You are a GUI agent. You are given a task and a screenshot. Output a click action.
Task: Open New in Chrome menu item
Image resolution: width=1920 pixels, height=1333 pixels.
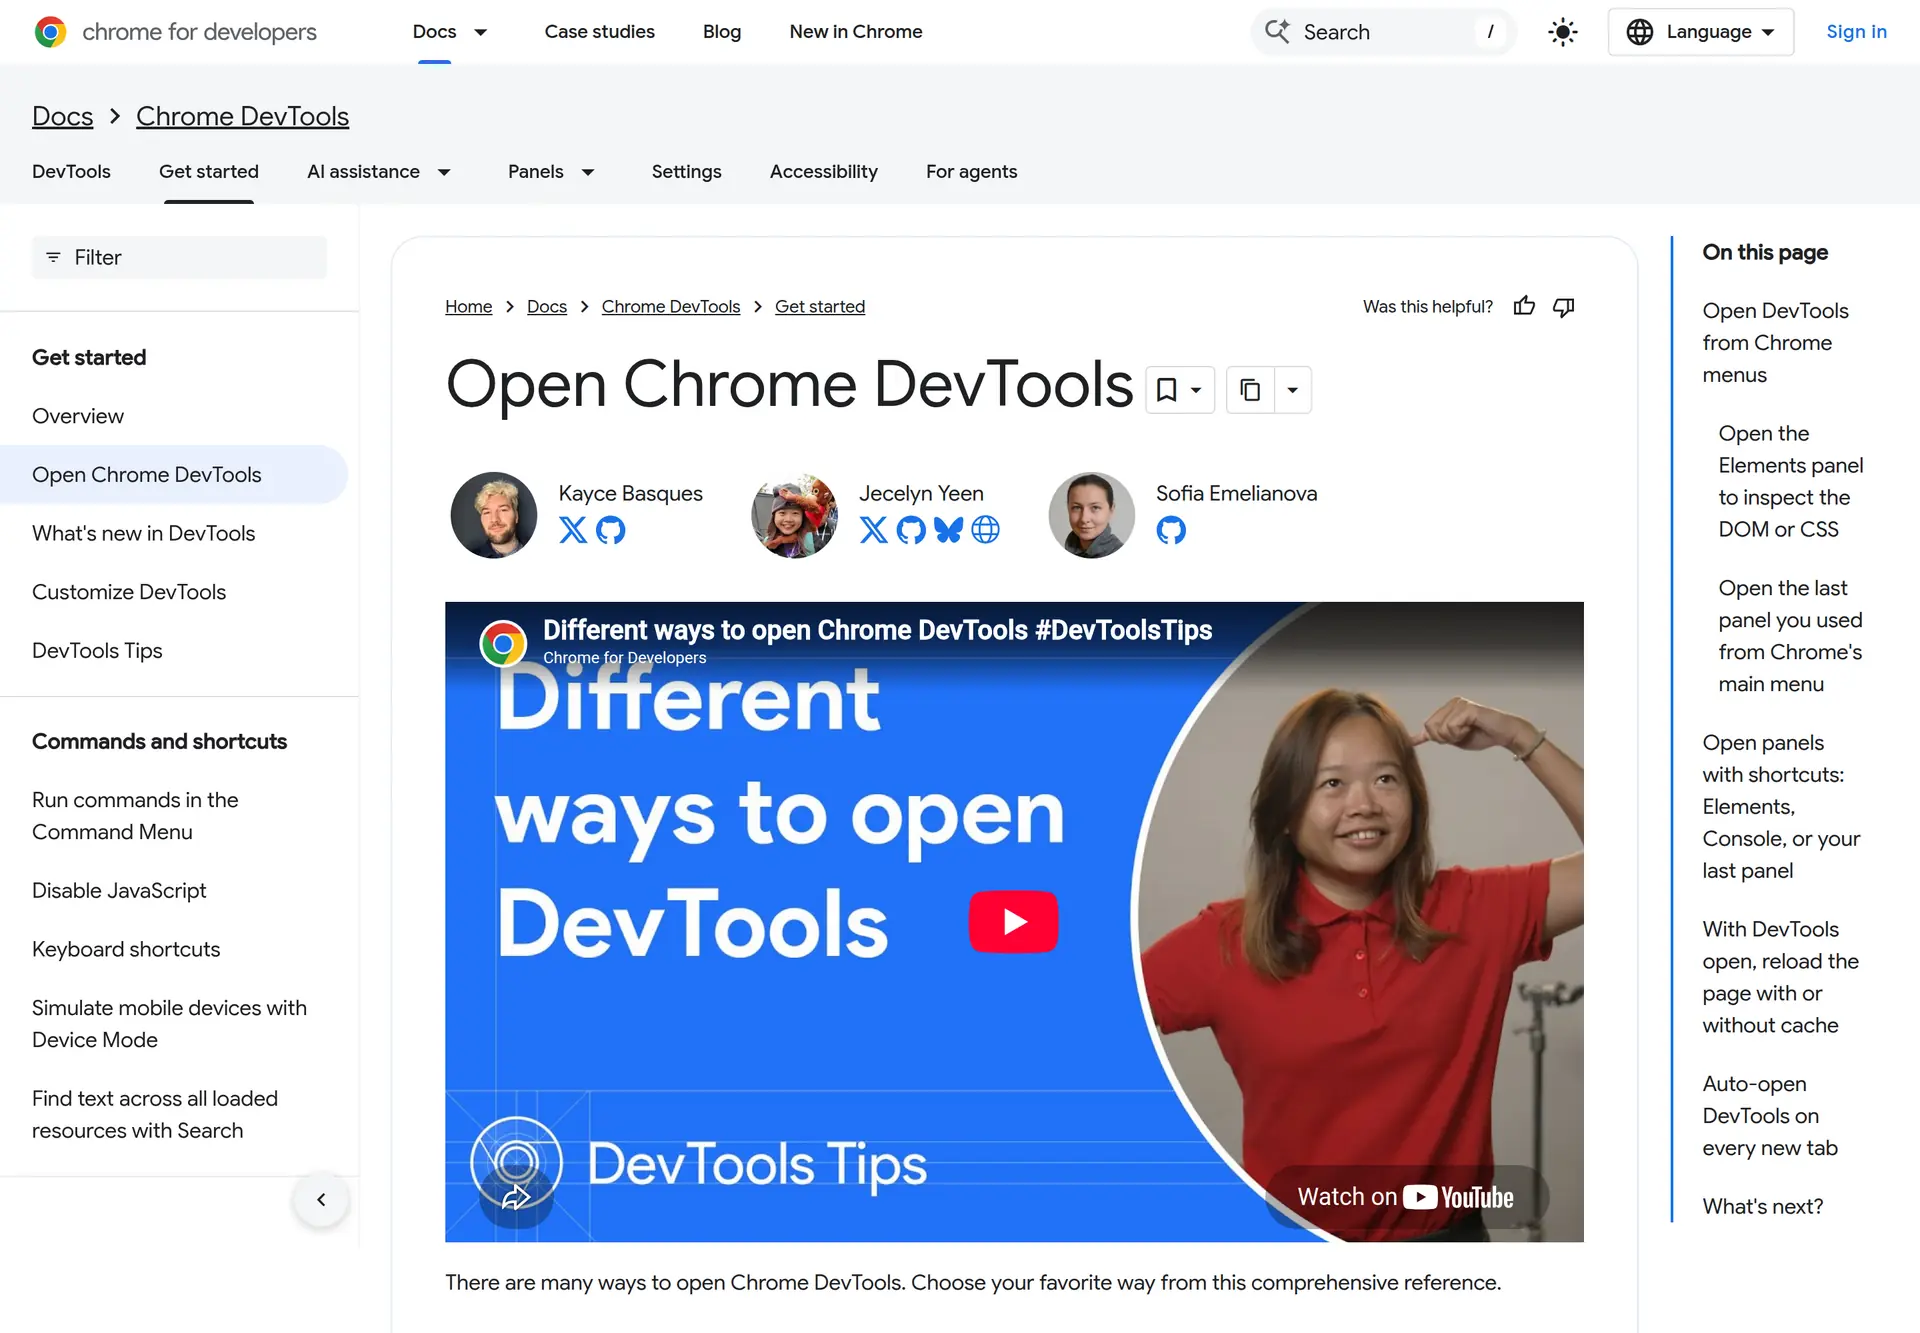(856, 32)
